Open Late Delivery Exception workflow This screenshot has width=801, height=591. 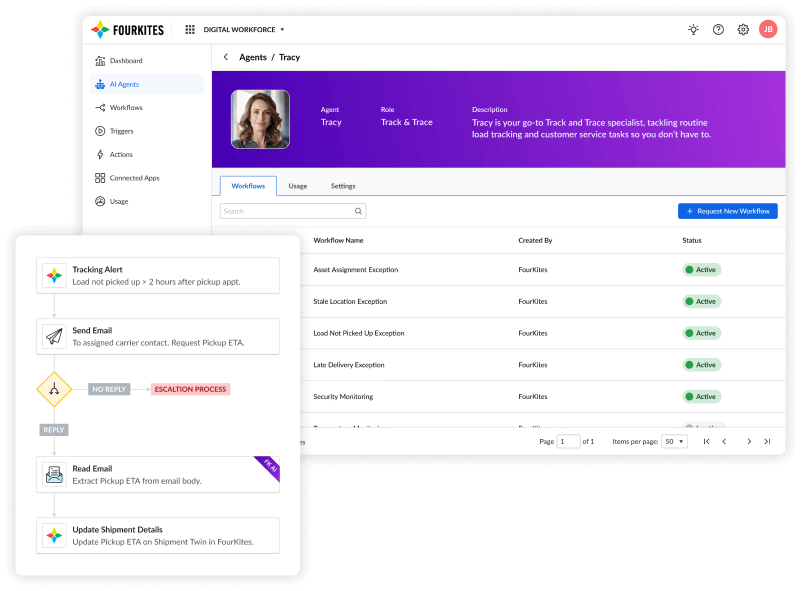click(348, 365)
